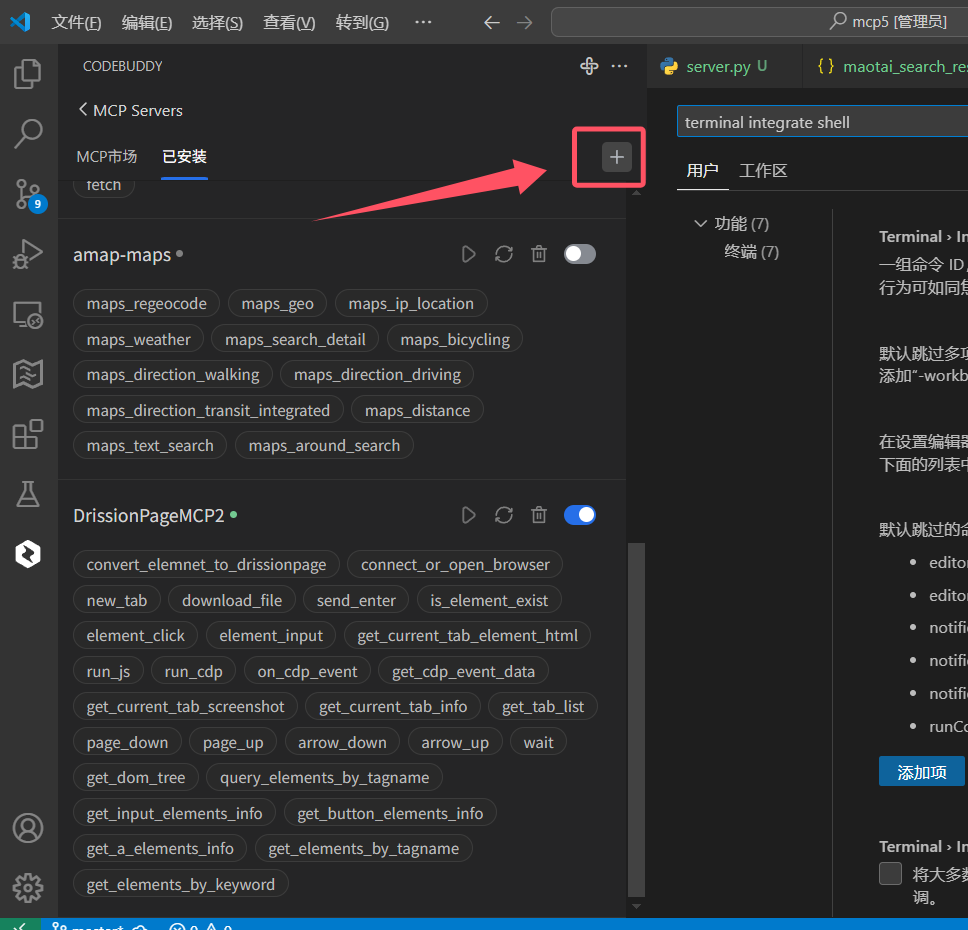
Task: Open CodeBuddy panel more actions menu
Action: click(619, 66)
